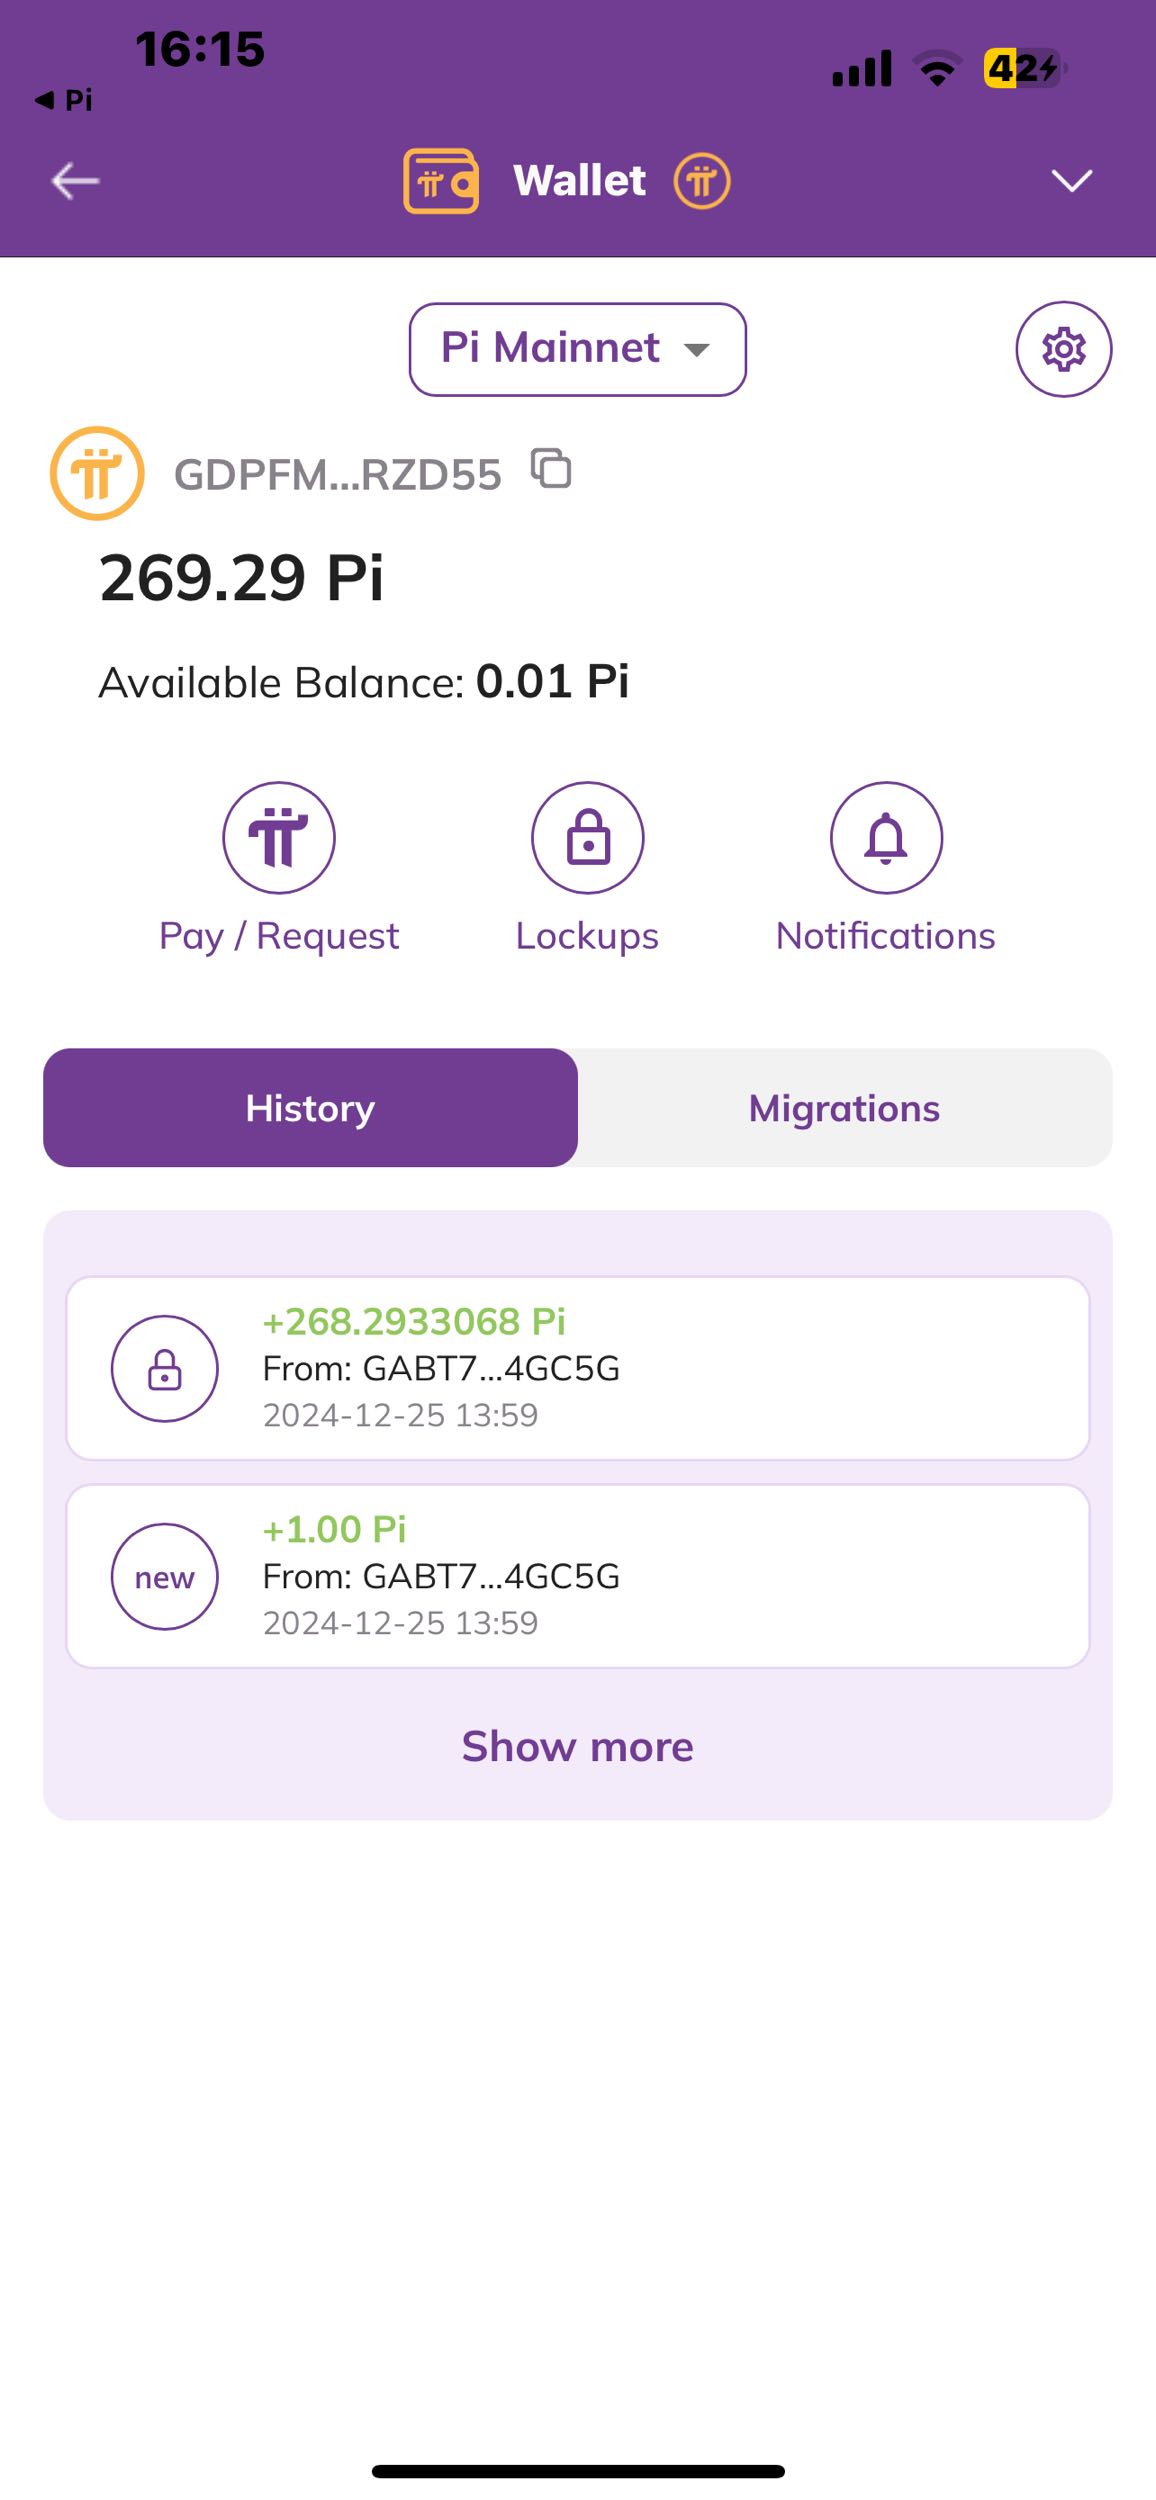This screenshot has width=1156, height=2500.
Task: Click the wallet icon in header
Action: tap(441, 181)
